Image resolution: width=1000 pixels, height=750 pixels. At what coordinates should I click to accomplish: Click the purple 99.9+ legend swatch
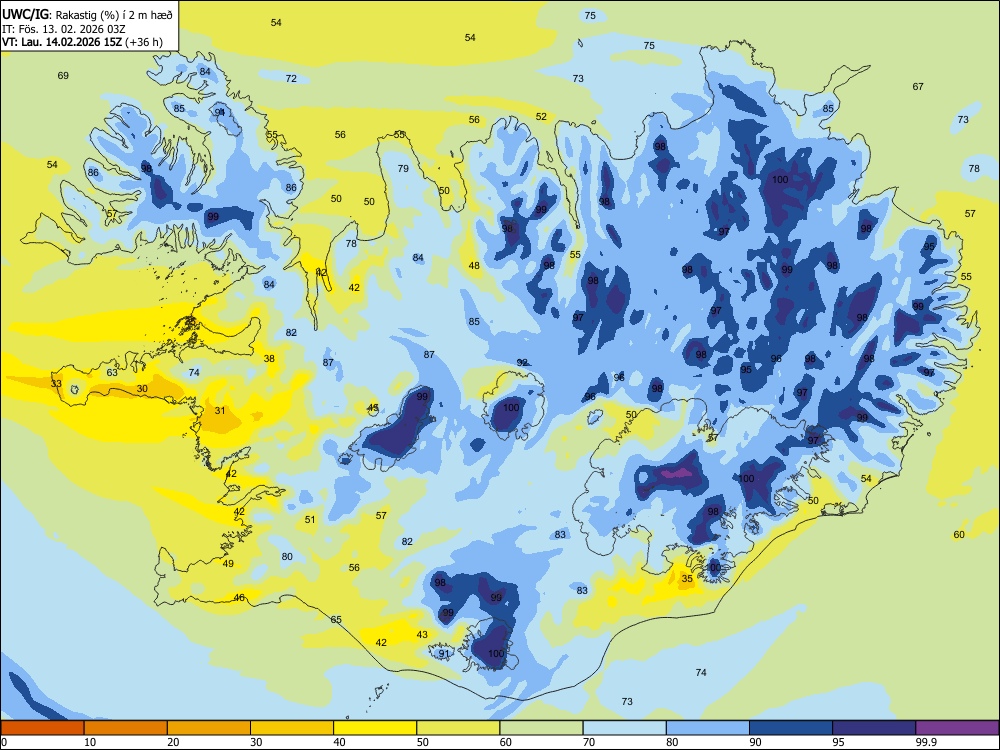click(x=957, y=728)
